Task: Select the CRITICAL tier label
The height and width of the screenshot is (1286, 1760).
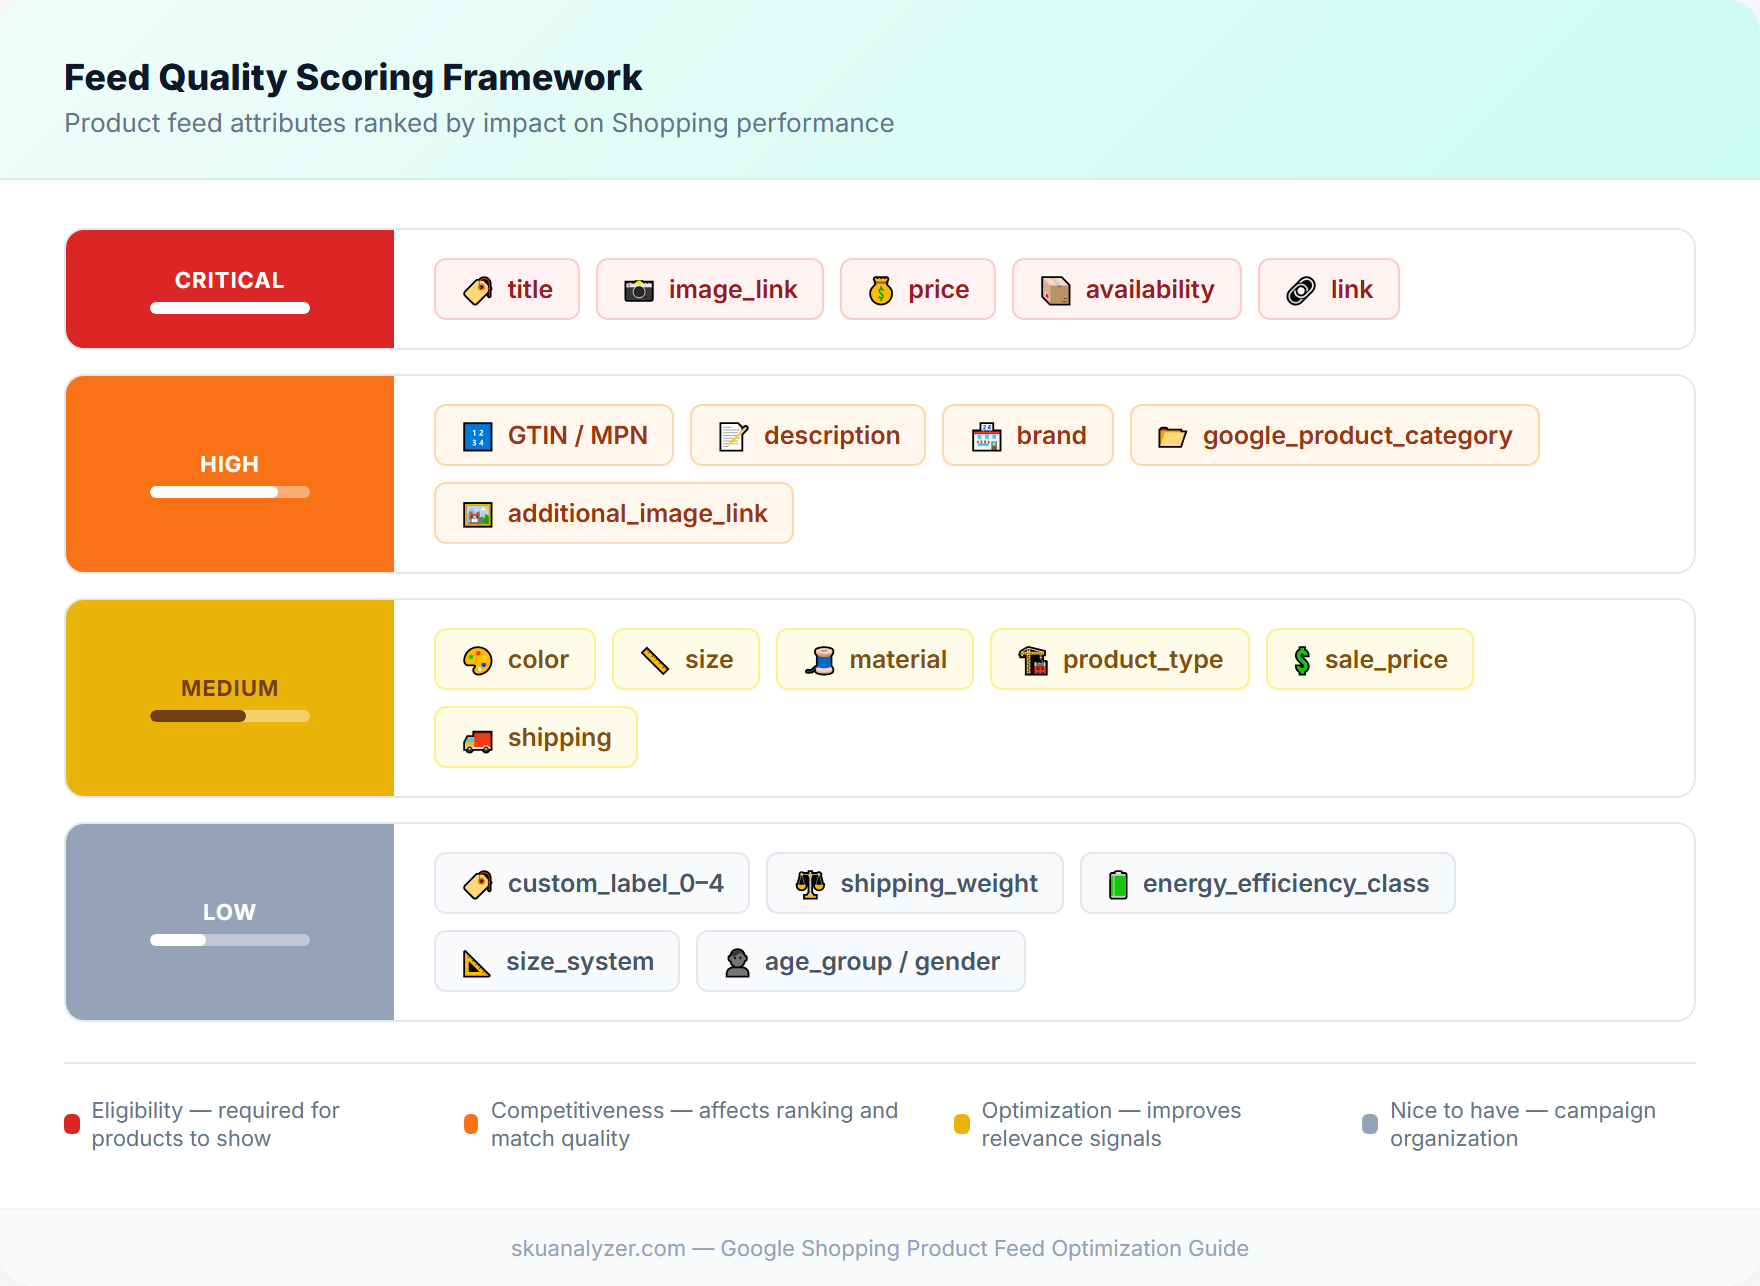Action: point(229,279)
